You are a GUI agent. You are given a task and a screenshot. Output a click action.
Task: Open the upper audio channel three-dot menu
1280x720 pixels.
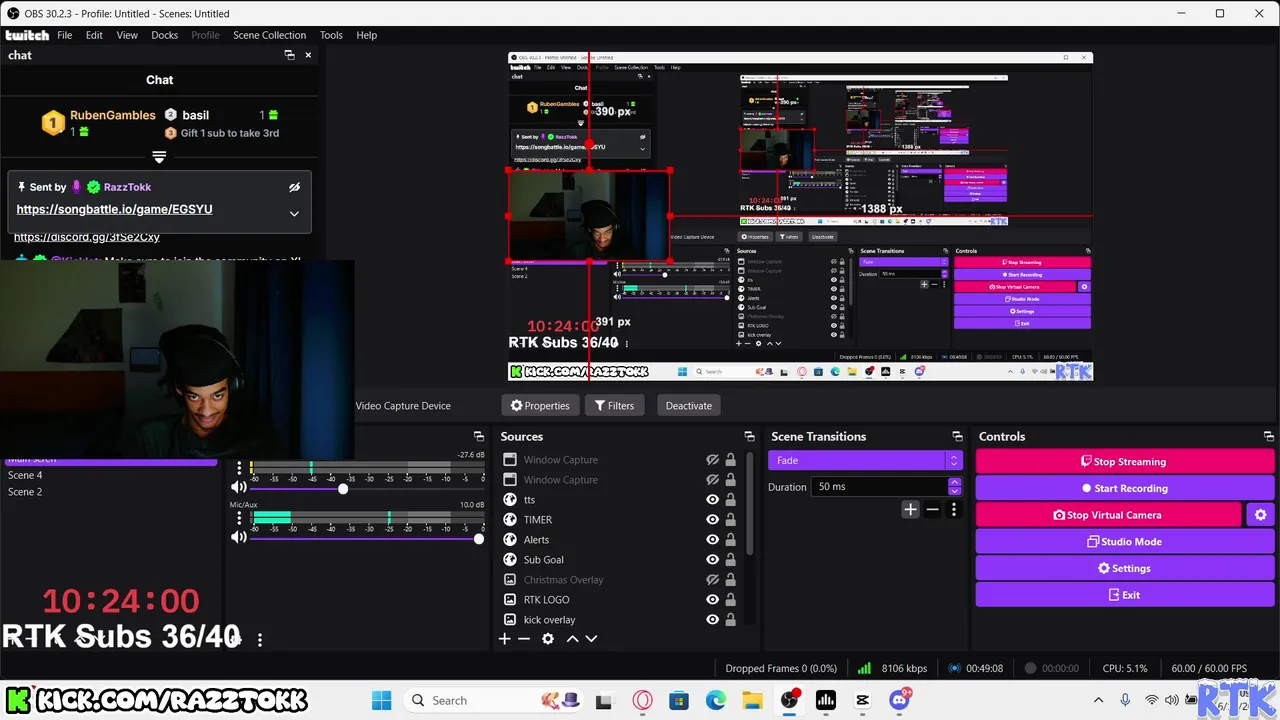pos(238,468)
